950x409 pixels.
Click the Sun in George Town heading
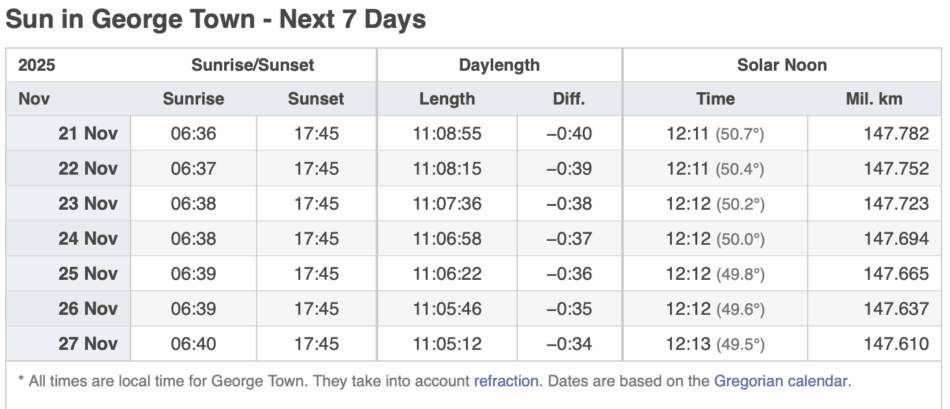coord(216,19)
